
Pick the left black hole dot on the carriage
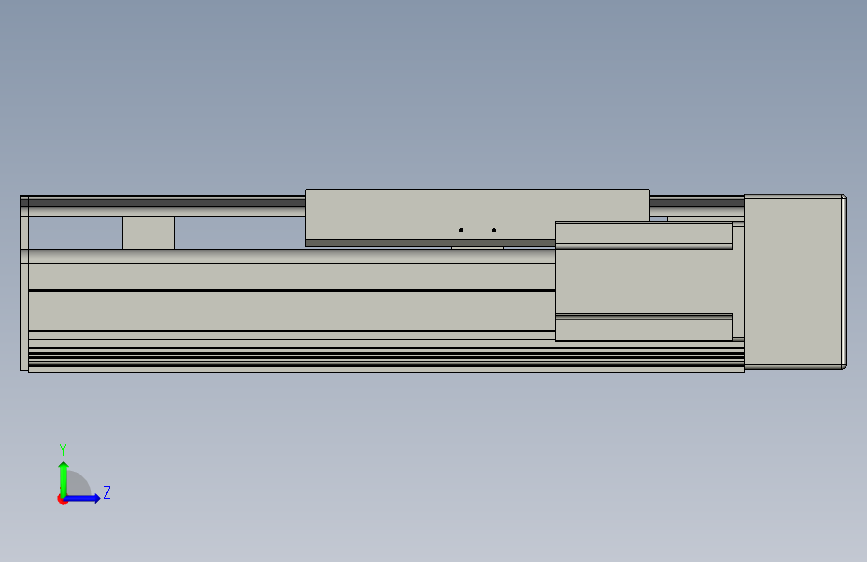coord(461,230)
